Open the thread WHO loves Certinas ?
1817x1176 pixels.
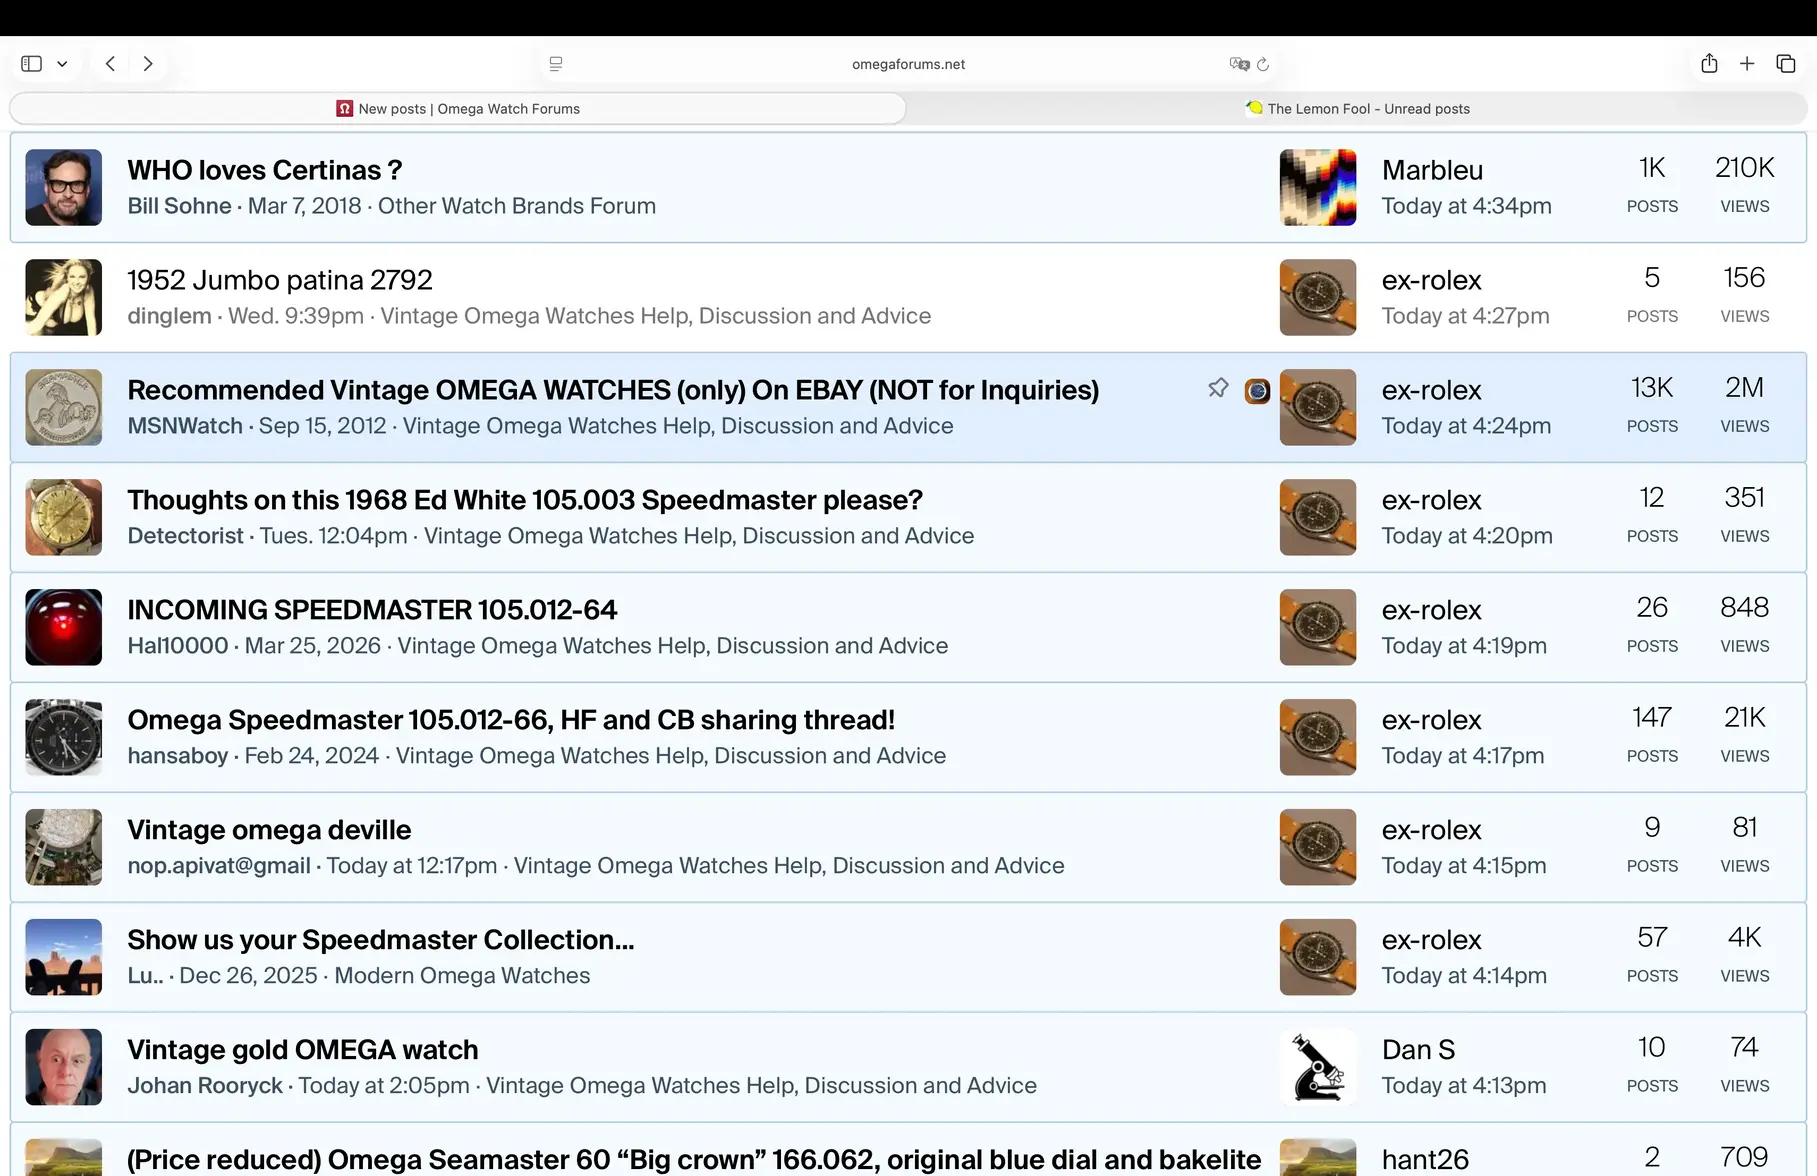pyautogui.click(x=264, y=170)
